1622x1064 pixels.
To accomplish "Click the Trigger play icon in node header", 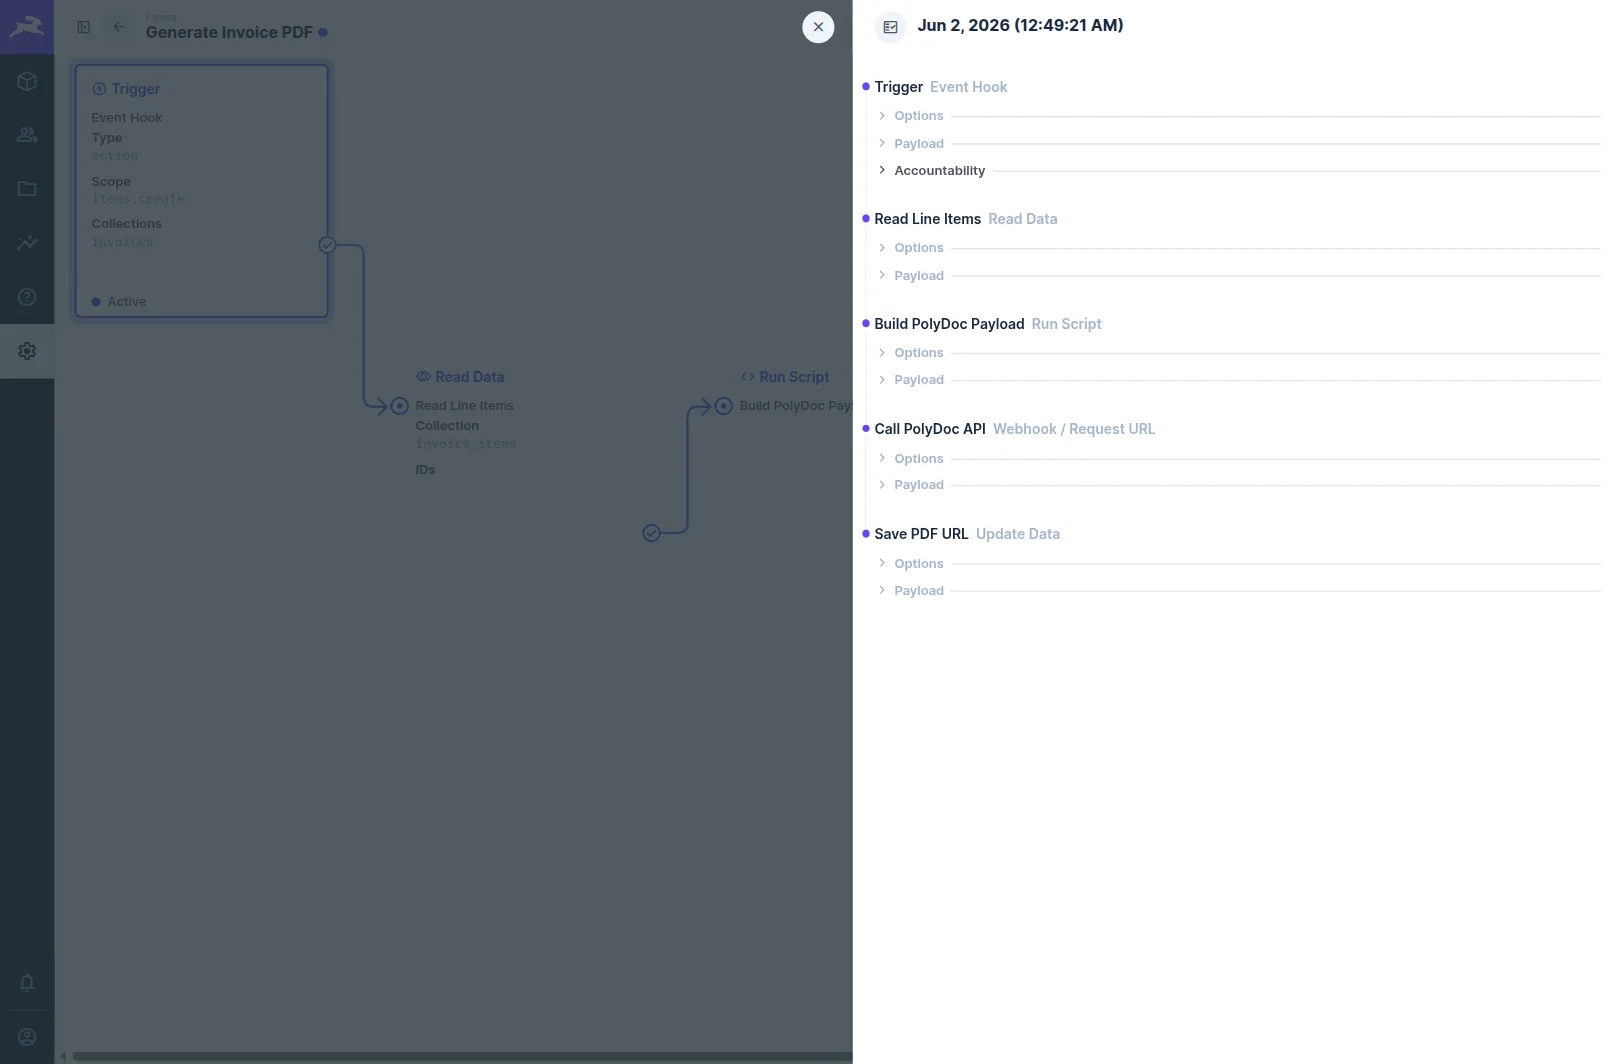I will [x=99, y=89].
